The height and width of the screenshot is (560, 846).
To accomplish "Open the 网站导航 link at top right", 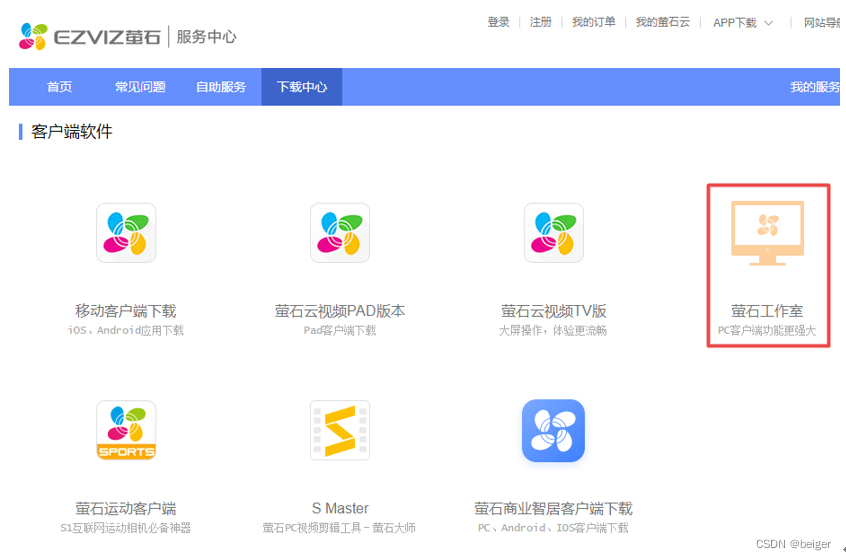I will [x=822, y=23].
